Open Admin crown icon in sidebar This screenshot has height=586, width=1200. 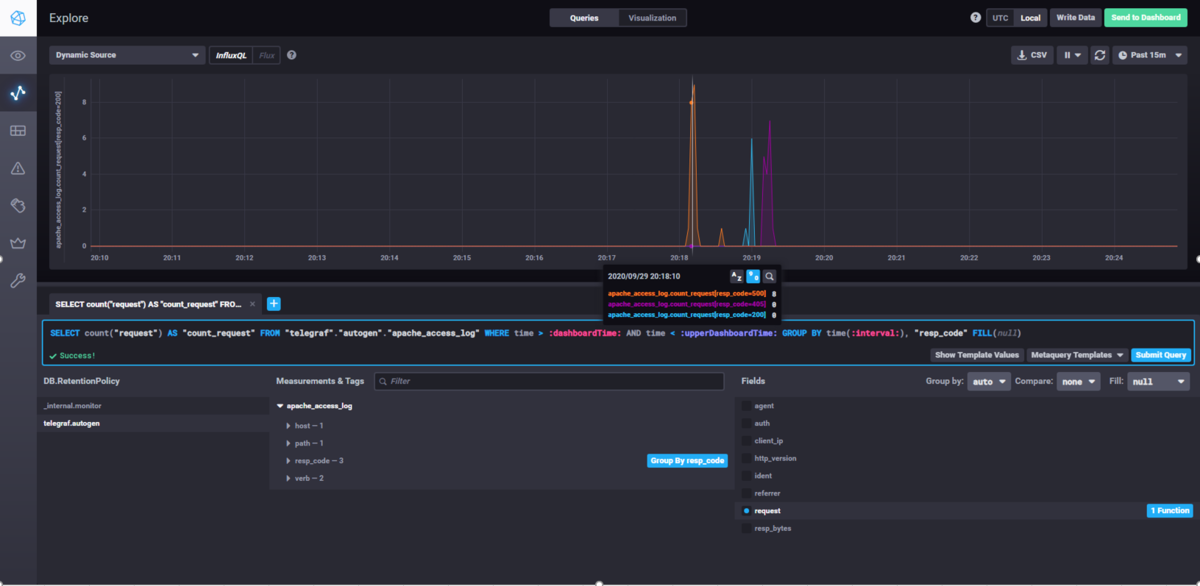pyautogui.click(x=18, y=243)
